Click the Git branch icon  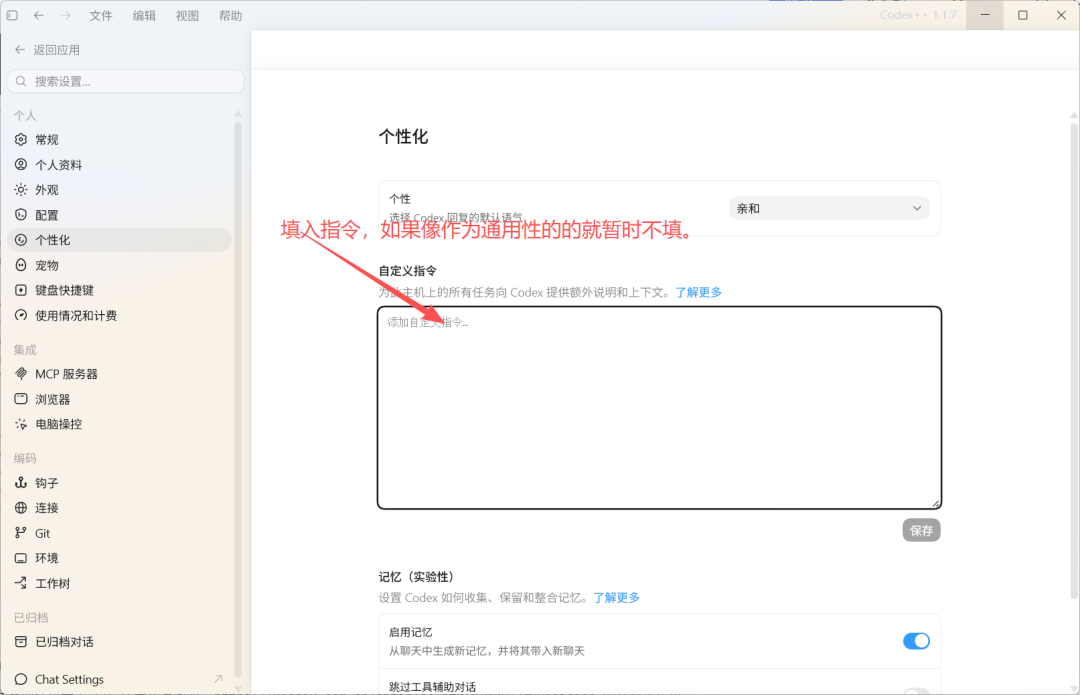[21, 533]
